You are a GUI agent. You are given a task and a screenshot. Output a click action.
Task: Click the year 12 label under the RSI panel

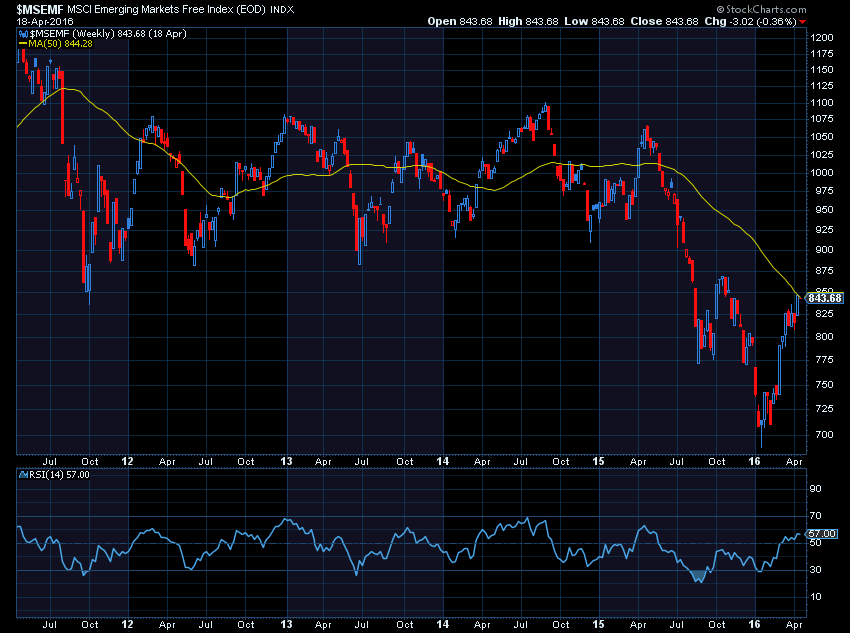[x=127, y=624]
